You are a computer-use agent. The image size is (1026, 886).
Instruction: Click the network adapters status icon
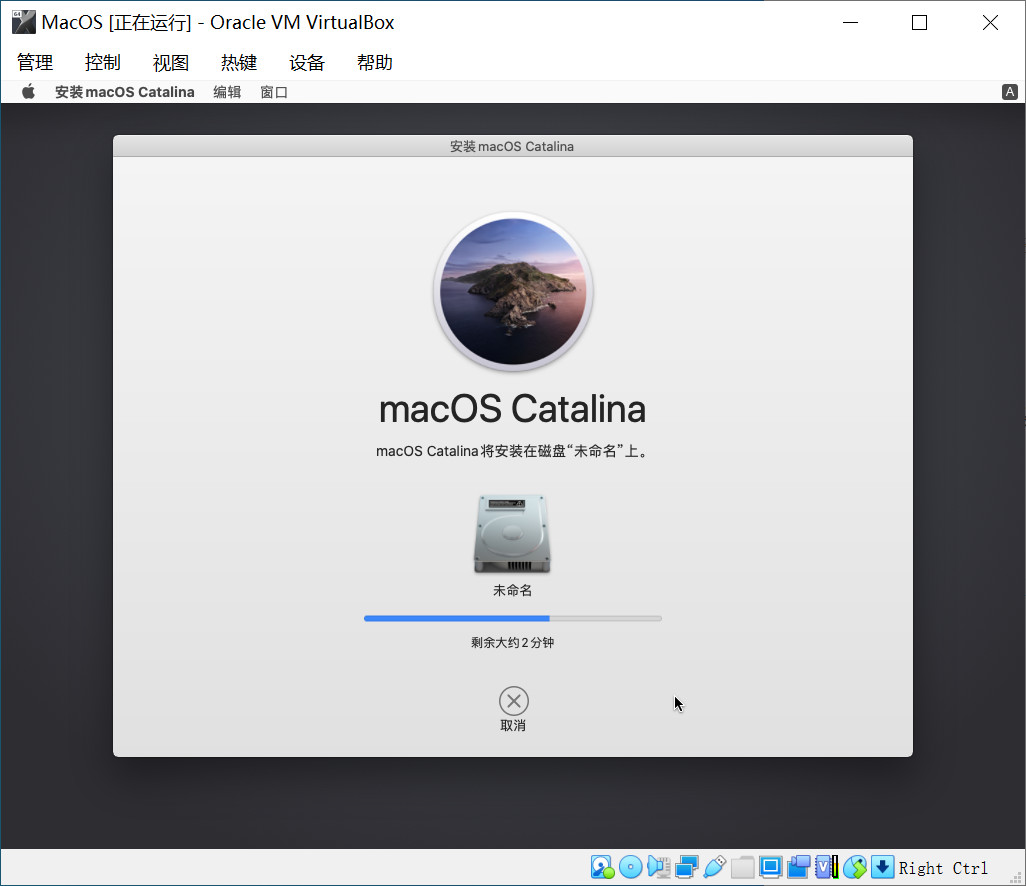click(x=686, y=867)
